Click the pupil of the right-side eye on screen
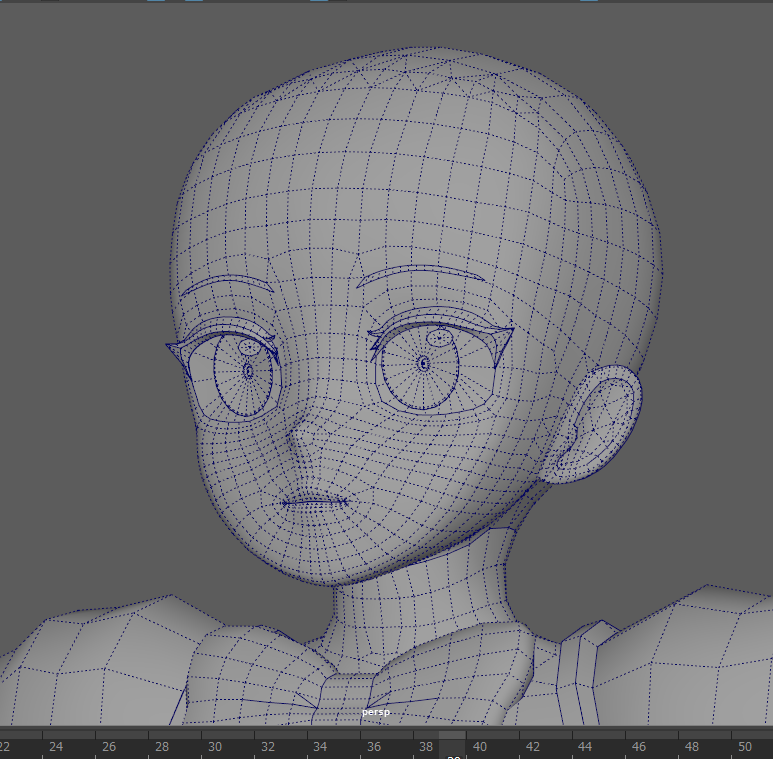Image resolution: width=773 pixels, height=759 pixels. point(423,364)
